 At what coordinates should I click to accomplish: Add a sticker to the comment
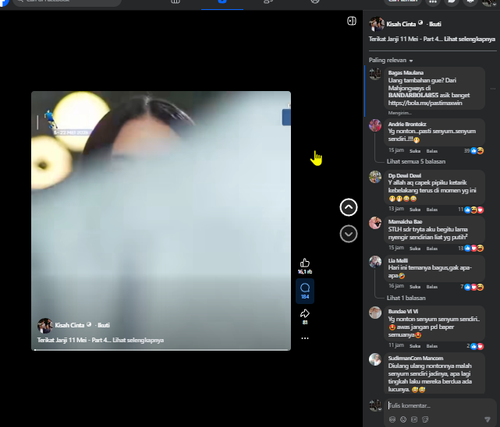pyautogui.click(x=425, y=419)
